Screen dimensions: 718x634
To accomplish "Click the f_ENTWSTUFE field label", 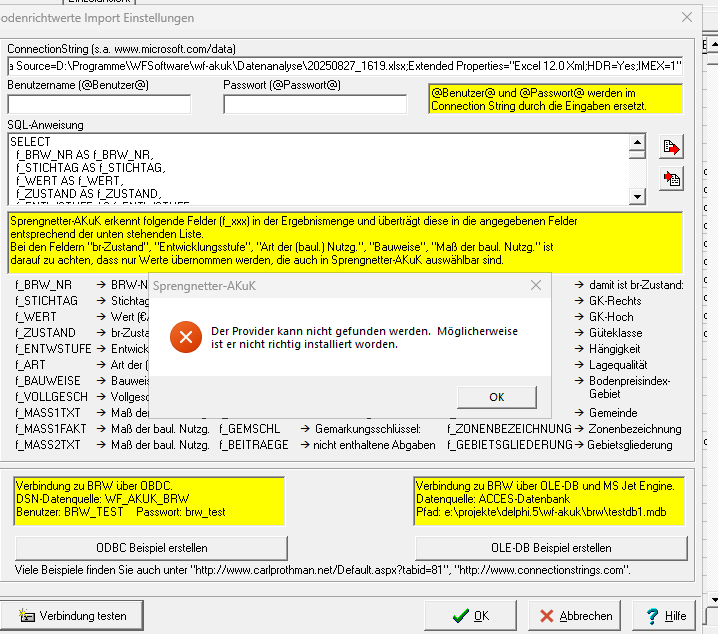I will tap(53, 349).
